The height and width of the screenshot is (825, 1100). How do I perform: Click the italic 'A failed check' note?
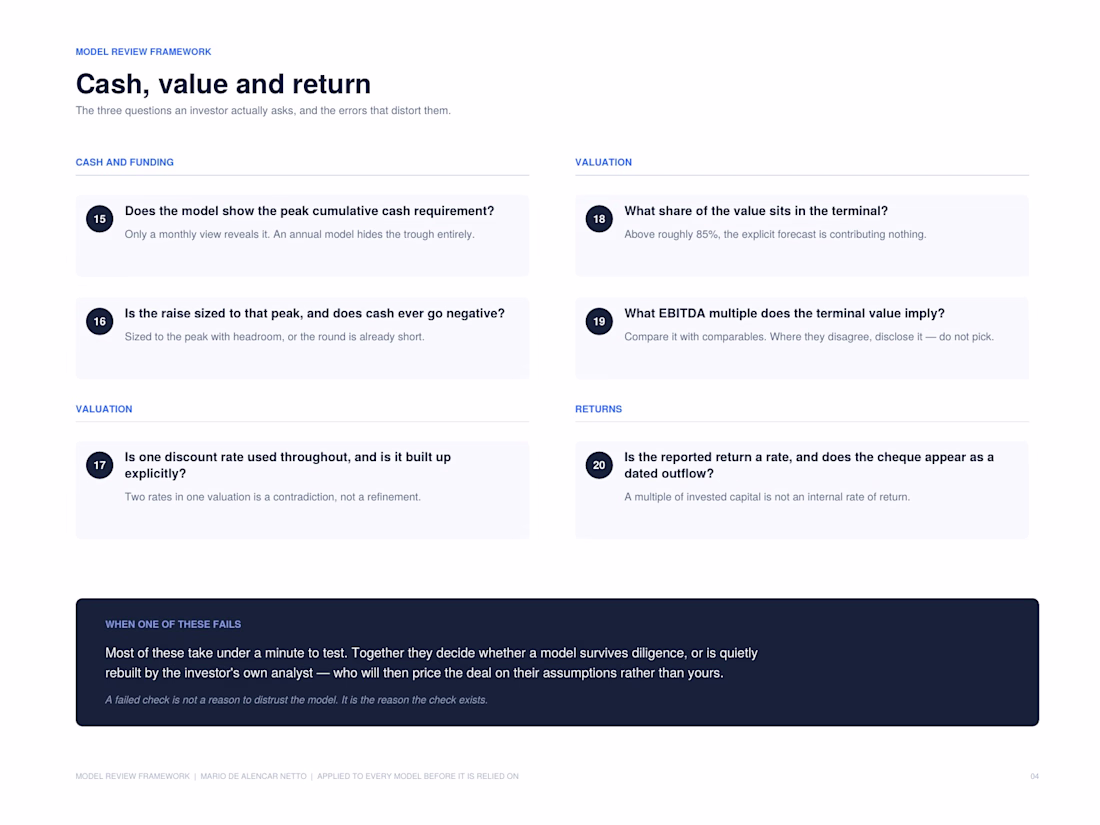click(296, 700)
